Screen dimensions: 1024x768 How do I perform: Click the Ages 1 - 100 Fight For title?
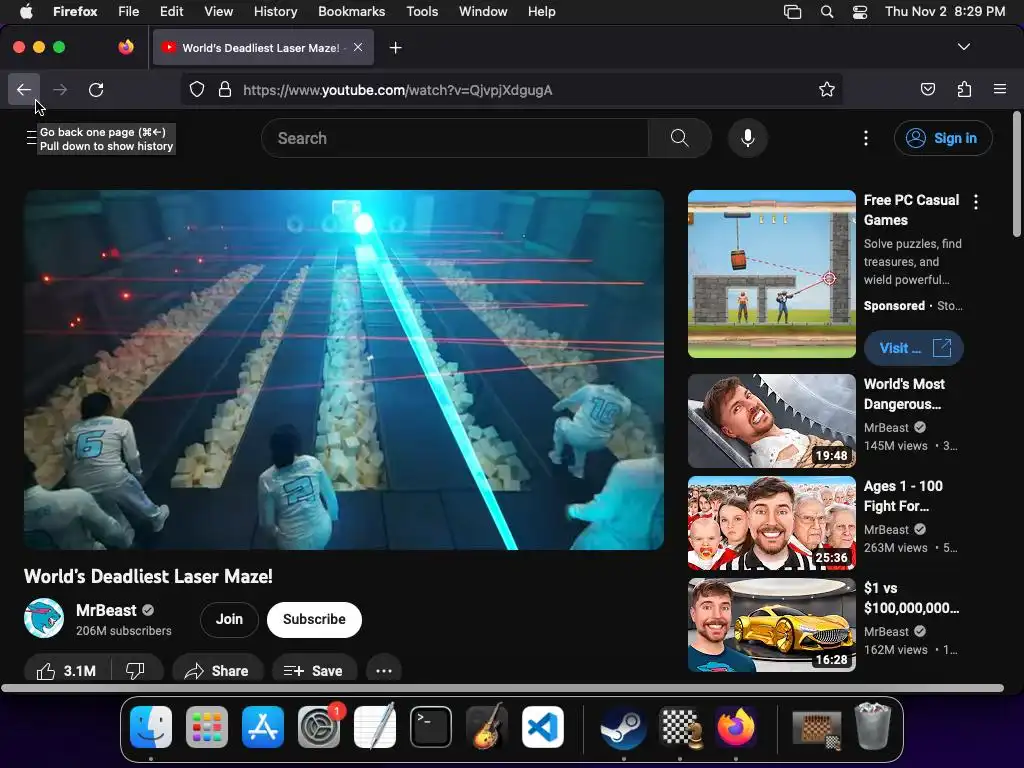point(903,496)
